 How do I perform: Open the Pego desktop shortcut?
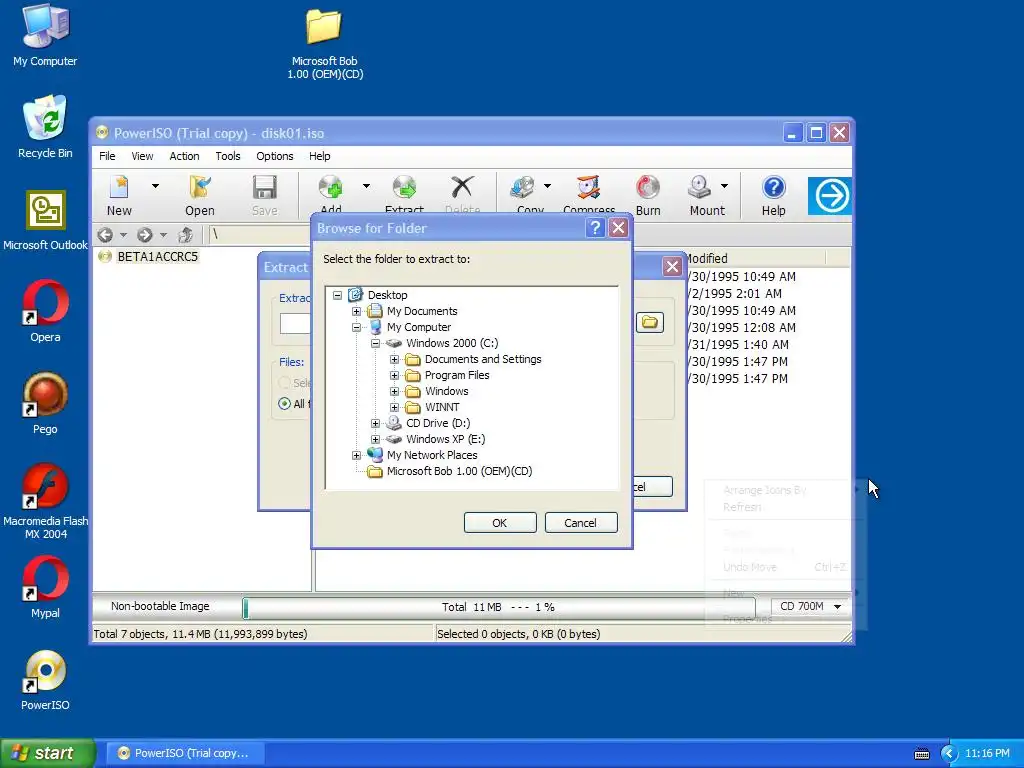pos(45,403)
